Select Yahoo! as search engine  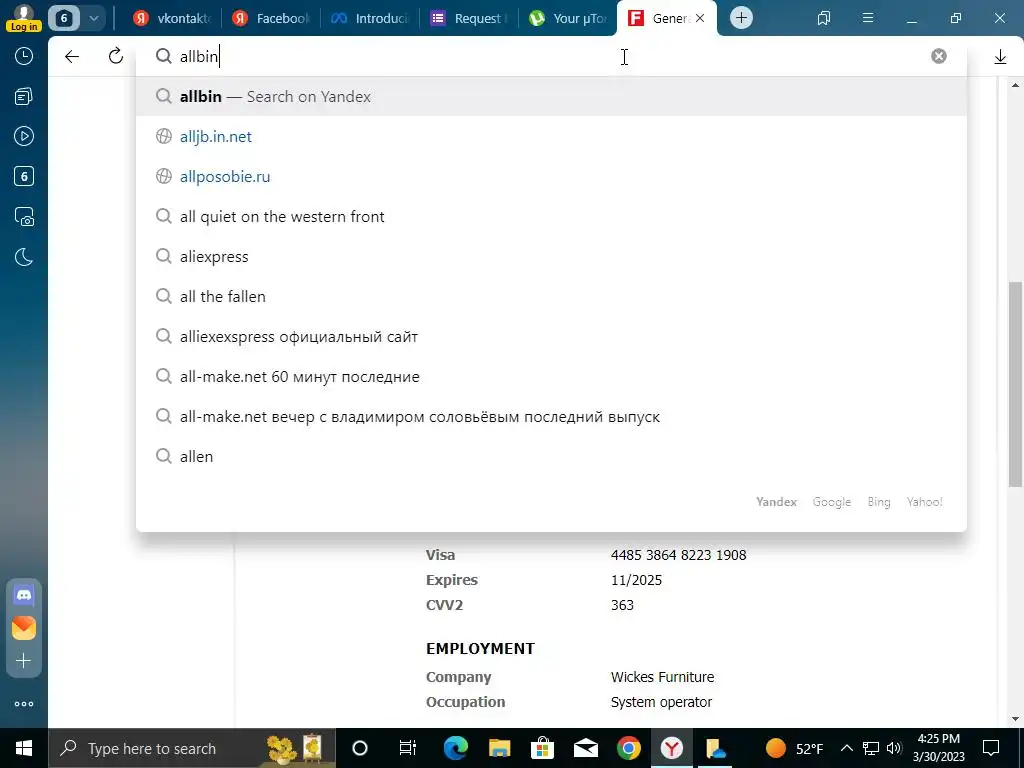[925, 502]
